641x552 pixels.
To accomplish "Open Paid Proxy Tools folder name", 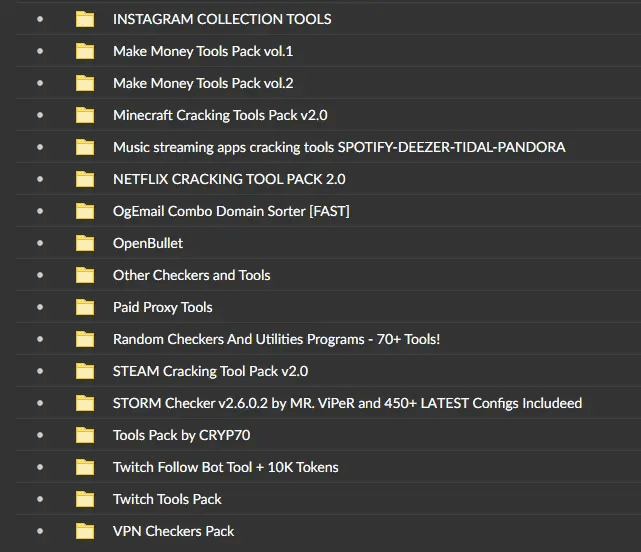I will [162, 307].
